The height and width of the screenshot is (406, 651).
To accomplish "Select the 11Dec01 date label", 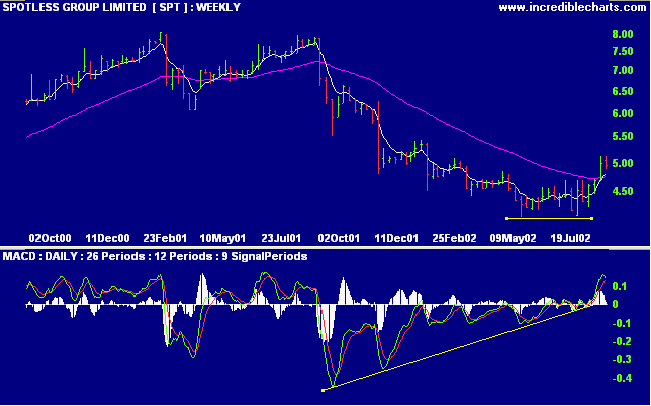I will point(396,238).
